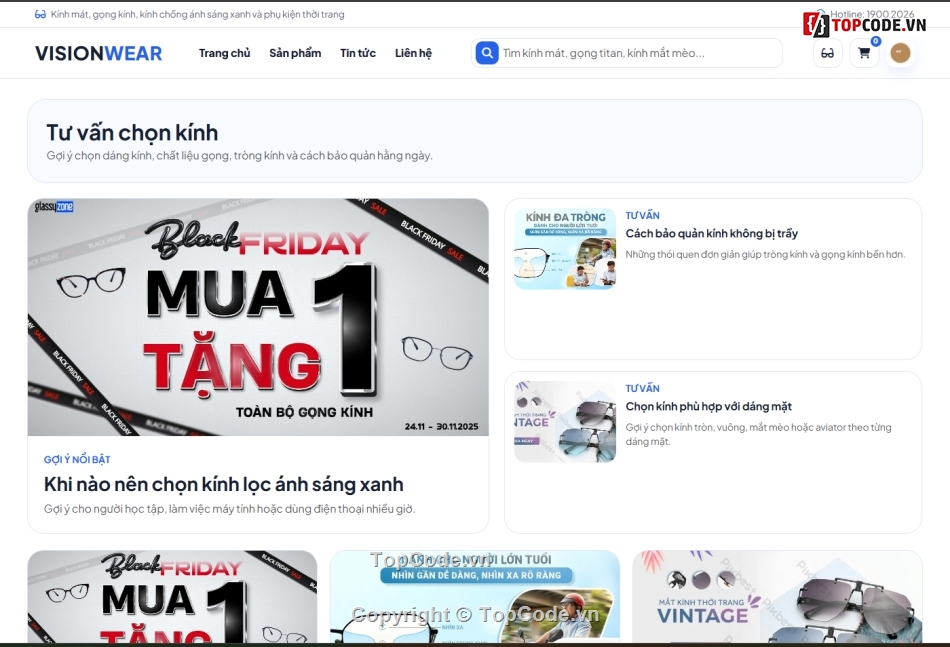Viewport: 950px width, 647px height.
Task: Open the Sản phẩm menu item
Action: pyautogui.click(x=295, y=53)
